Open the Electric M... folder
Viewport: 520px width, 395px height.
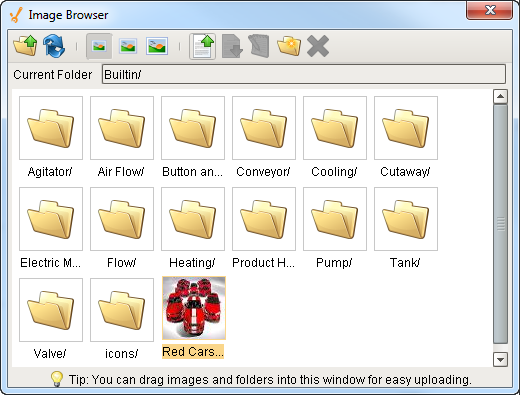(x=51, y=219)
